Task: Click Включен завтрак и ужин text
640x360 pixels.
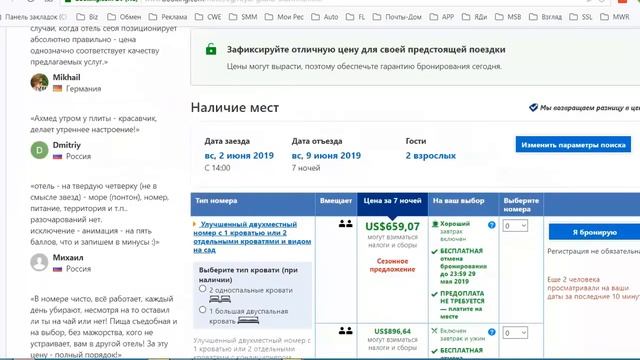Action: [x=462, y=334]
